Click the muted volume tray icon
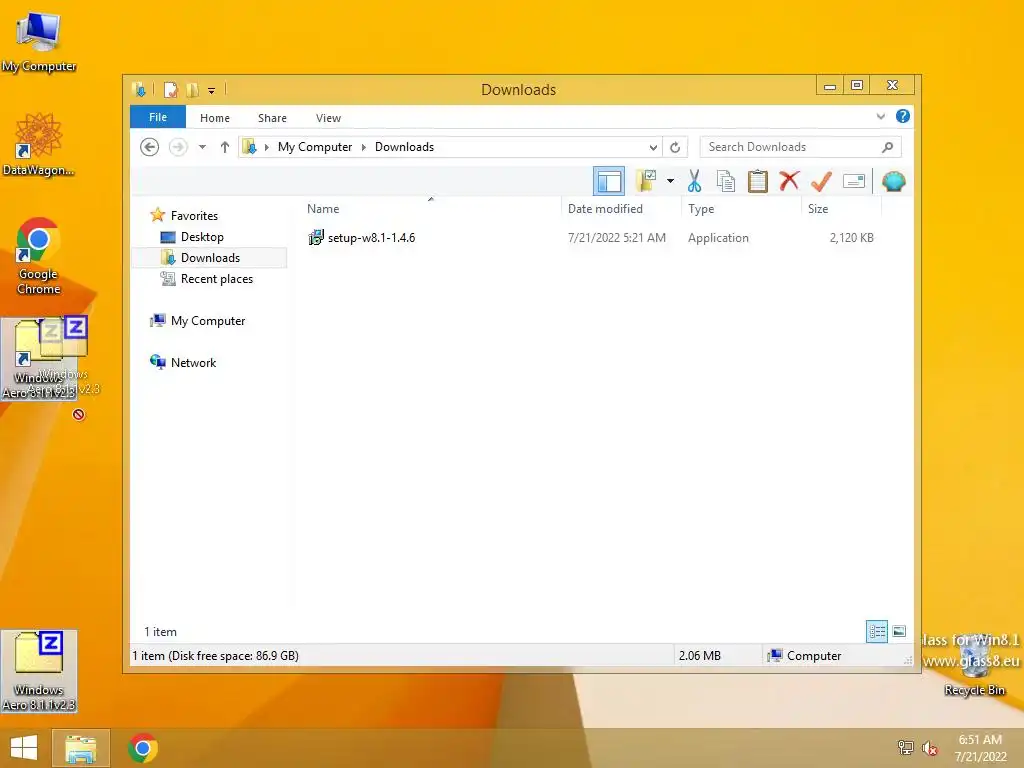This screenshot has width=1024, height=768. click(930, 748)
